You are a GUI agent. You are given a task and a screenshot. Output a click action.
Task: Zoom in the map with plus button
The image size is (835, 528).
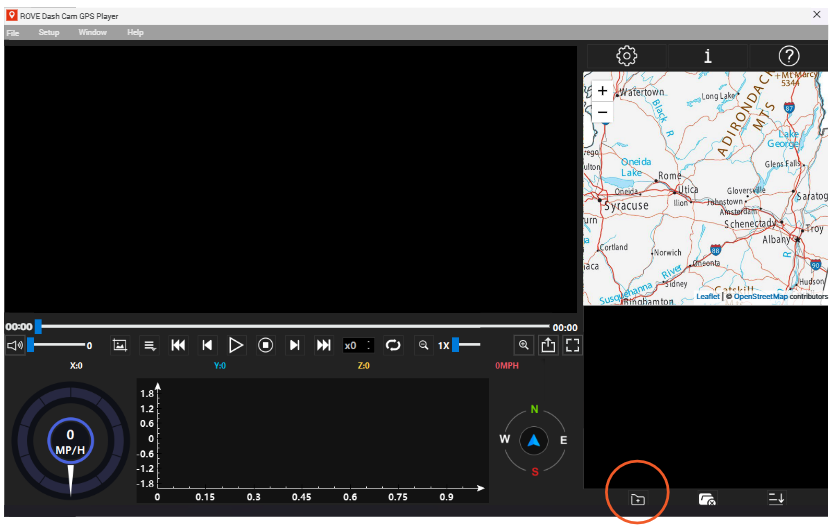(602, 90)
